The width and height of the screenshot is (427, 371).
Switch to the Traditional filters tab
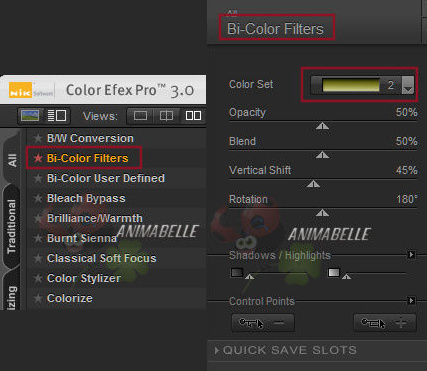point(12,227)
